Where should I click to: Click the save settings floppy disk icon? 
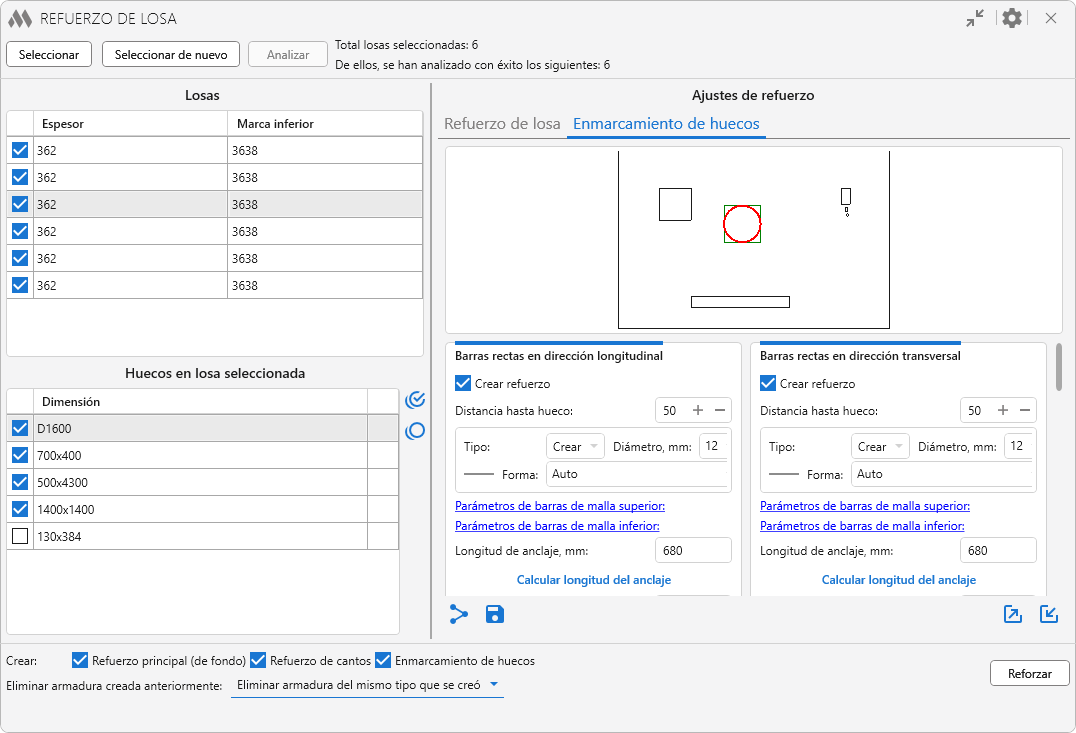pos(494,614)
